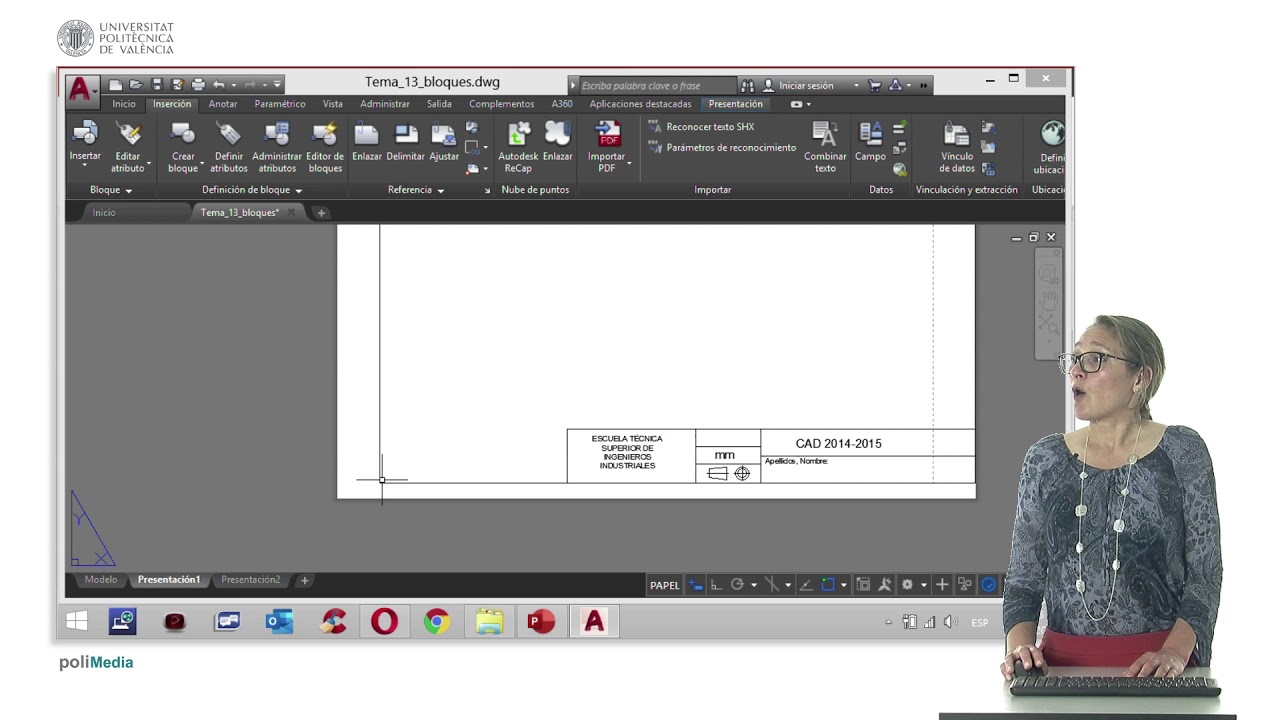Click the print icon in quick access toolbar

click(x=198, y=85)
